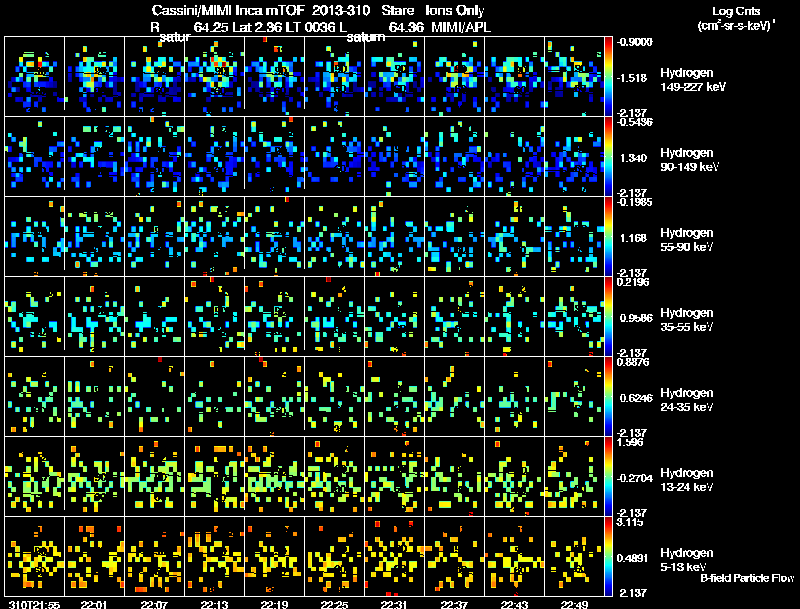Select the 22:25 time label
800x609 pixels.
tap(334, 604)
